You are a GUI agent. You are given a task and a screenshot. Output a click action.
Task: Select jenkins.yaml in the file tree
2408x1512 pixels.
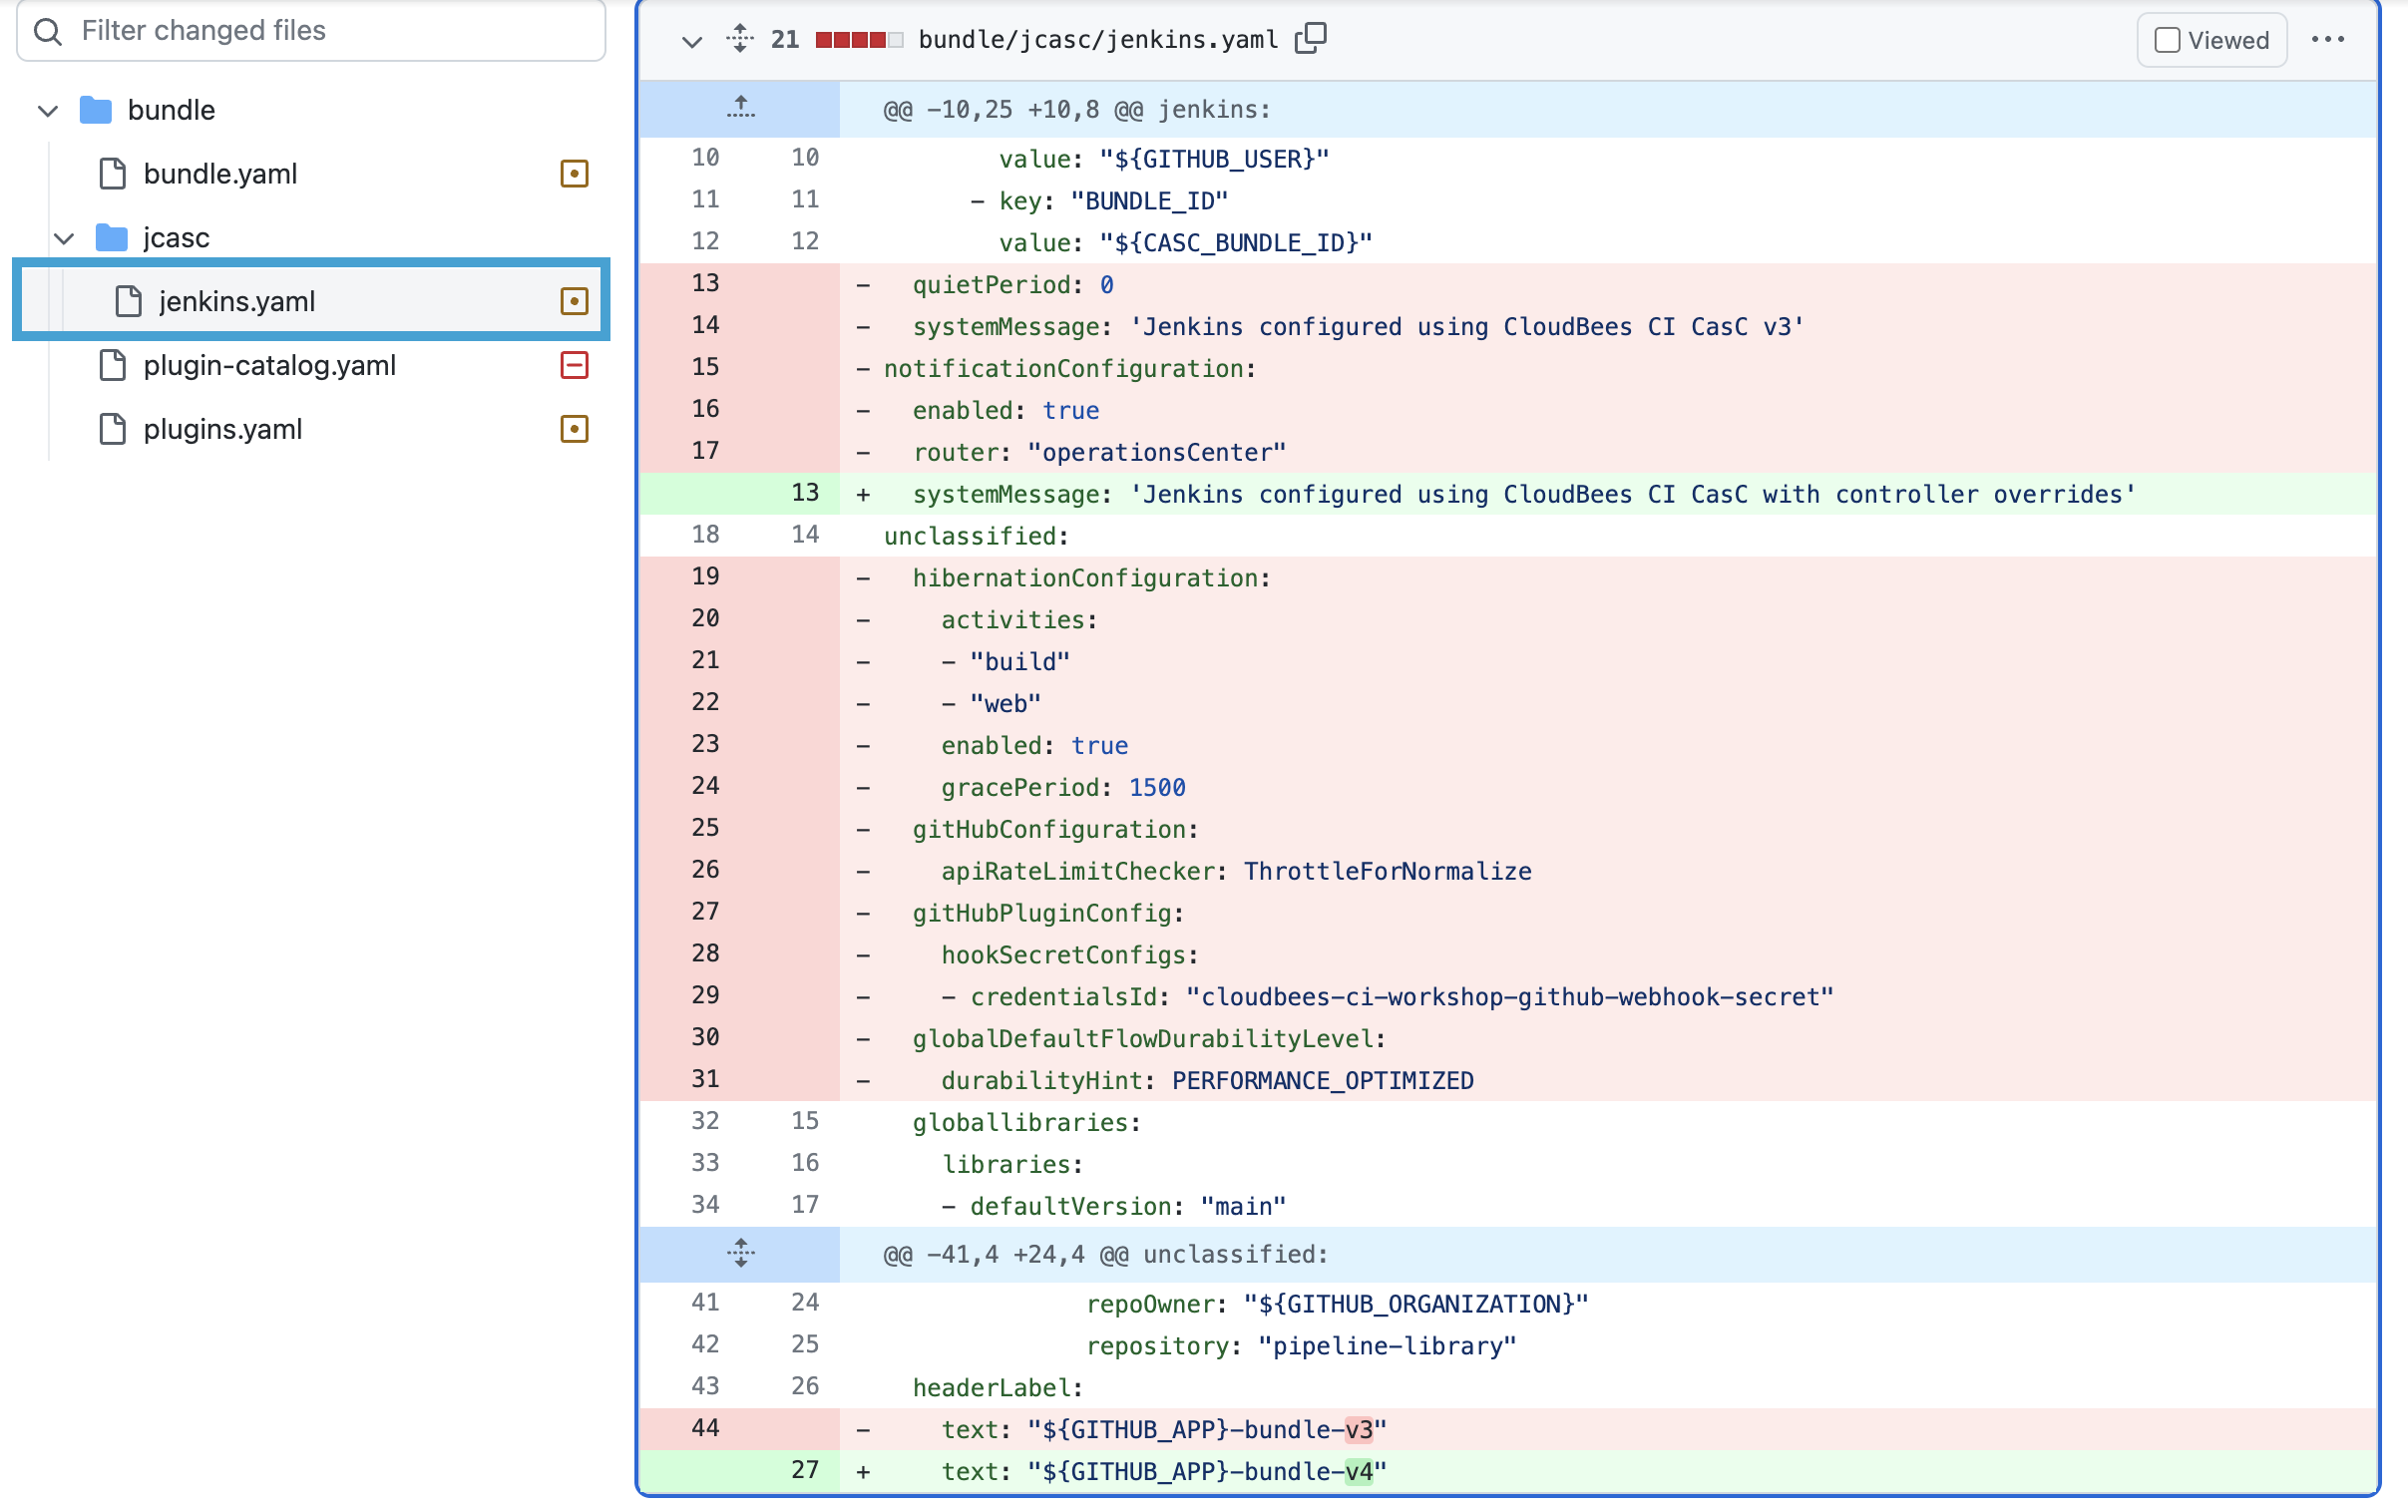coord(238,300)
